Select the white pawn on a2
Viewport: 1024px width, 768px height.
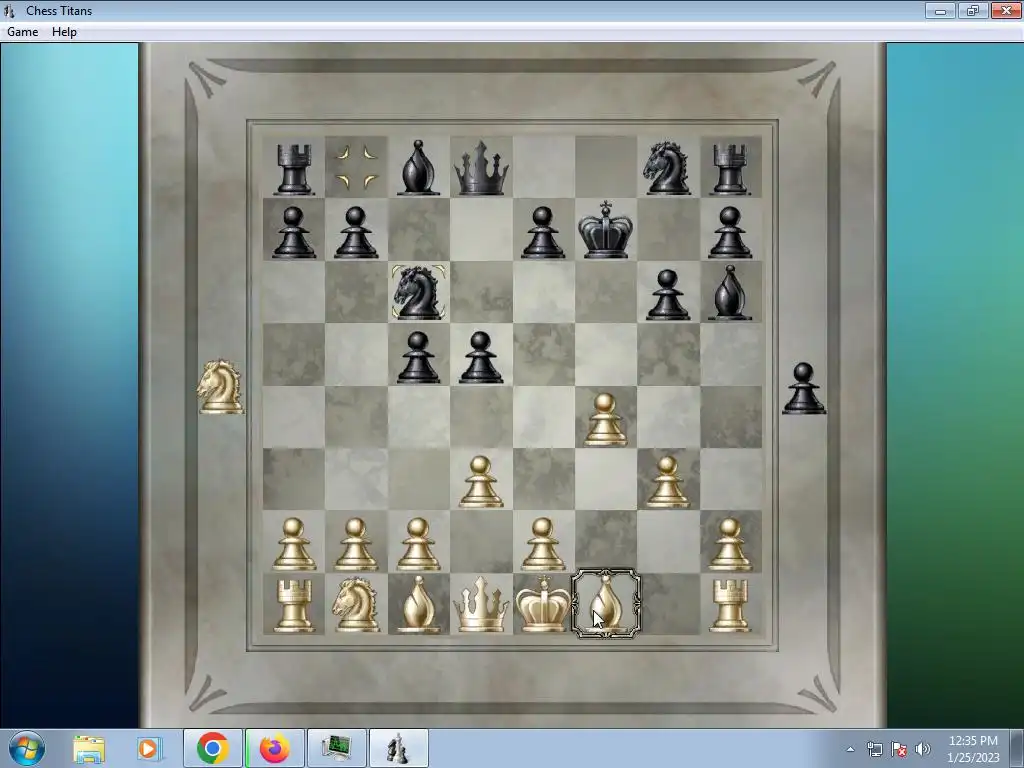coord(294,545)
